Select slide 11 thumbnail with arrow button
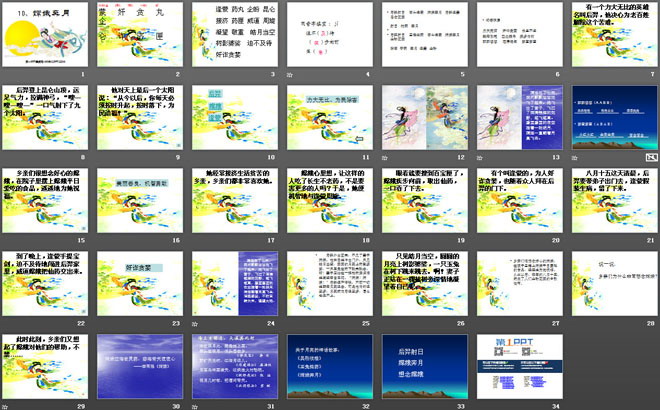Viewport: 660px width, 410px height. [330, 117]
